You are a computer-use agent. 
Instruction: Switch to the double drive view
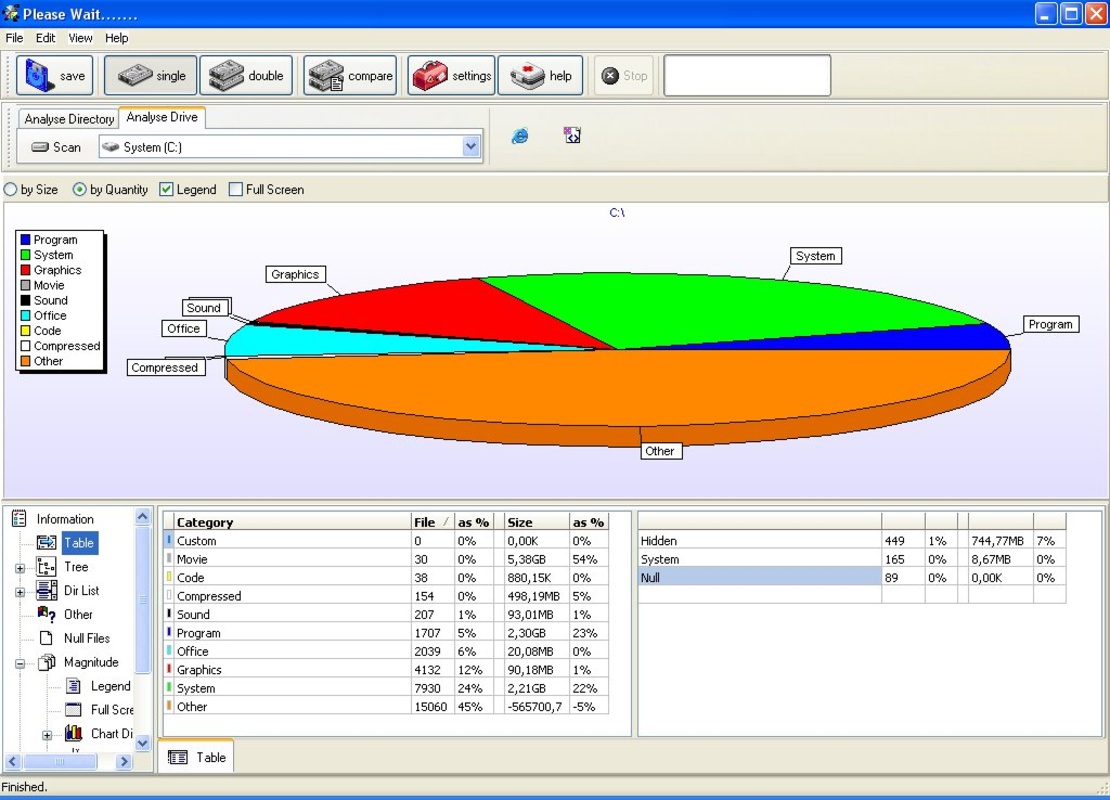coord(246,75)
